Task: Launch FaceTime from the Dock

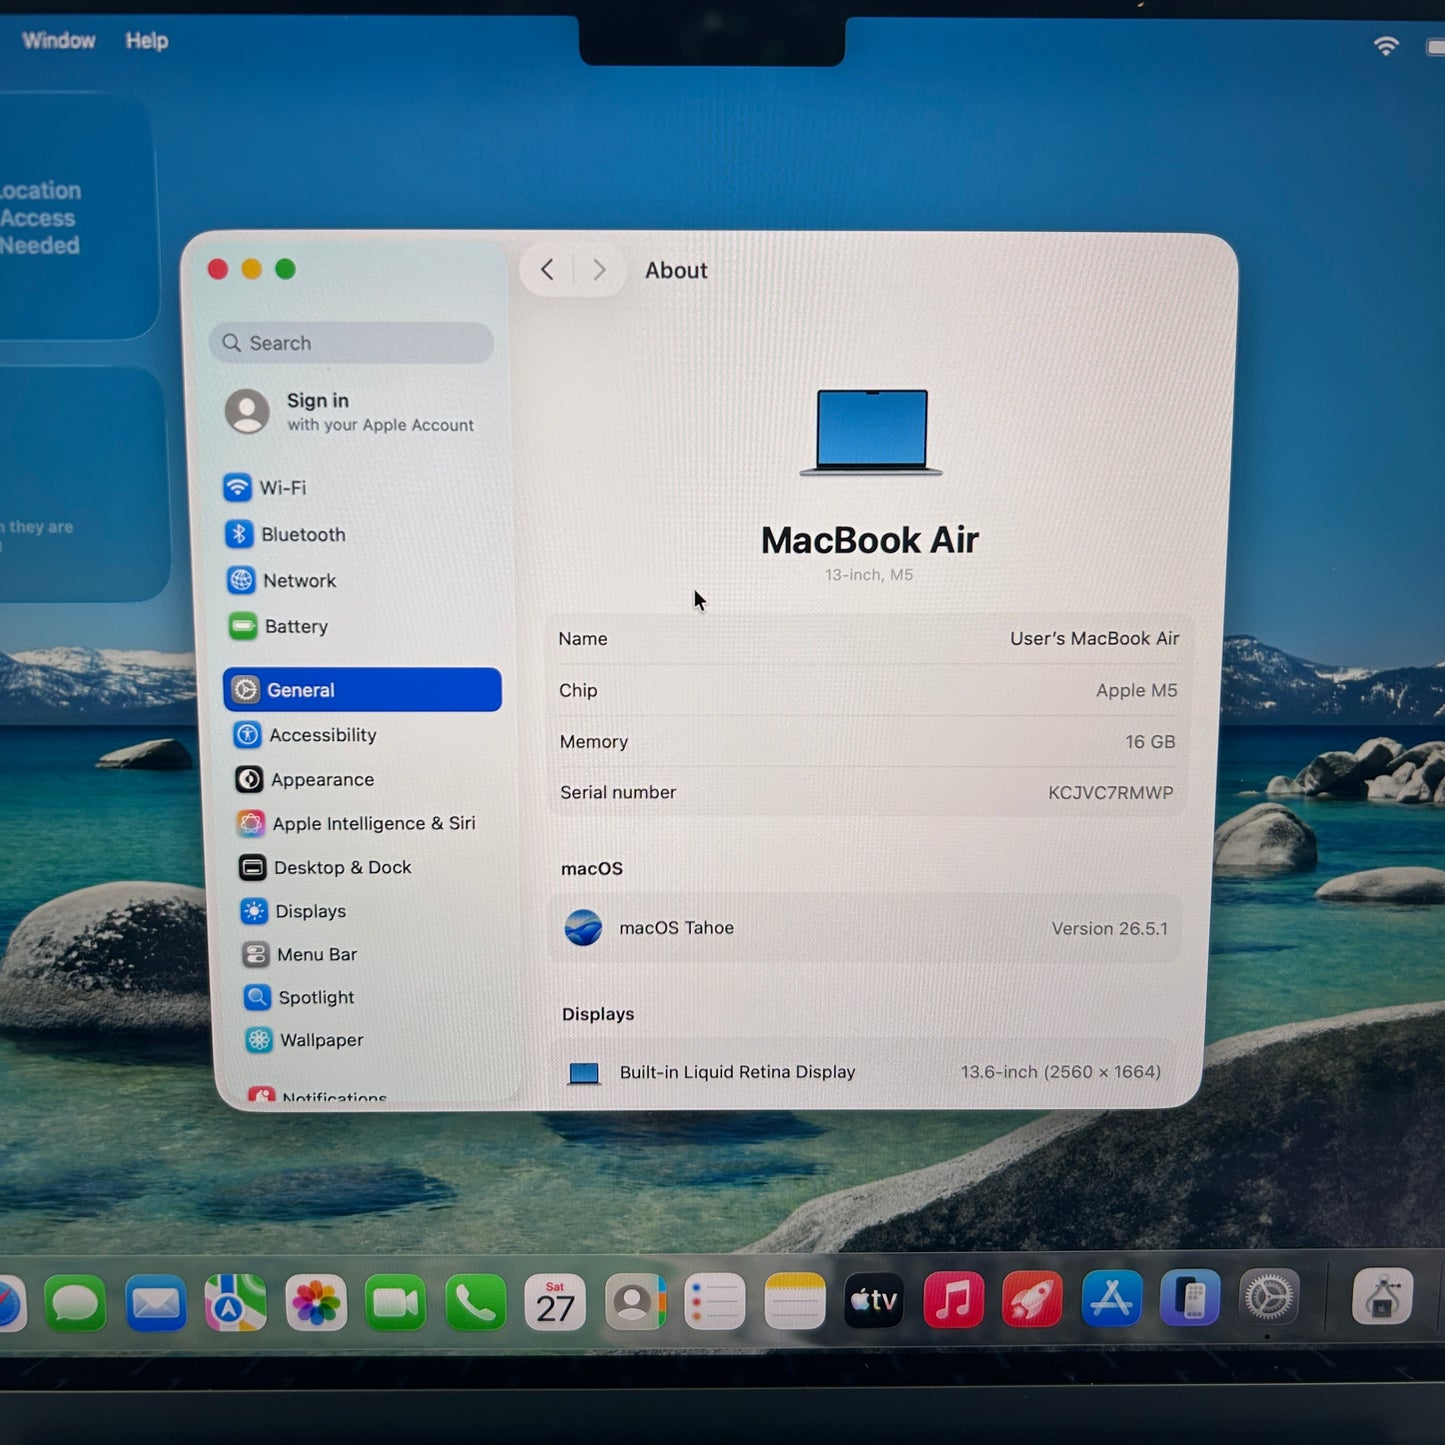Action: coord(395,1302)
